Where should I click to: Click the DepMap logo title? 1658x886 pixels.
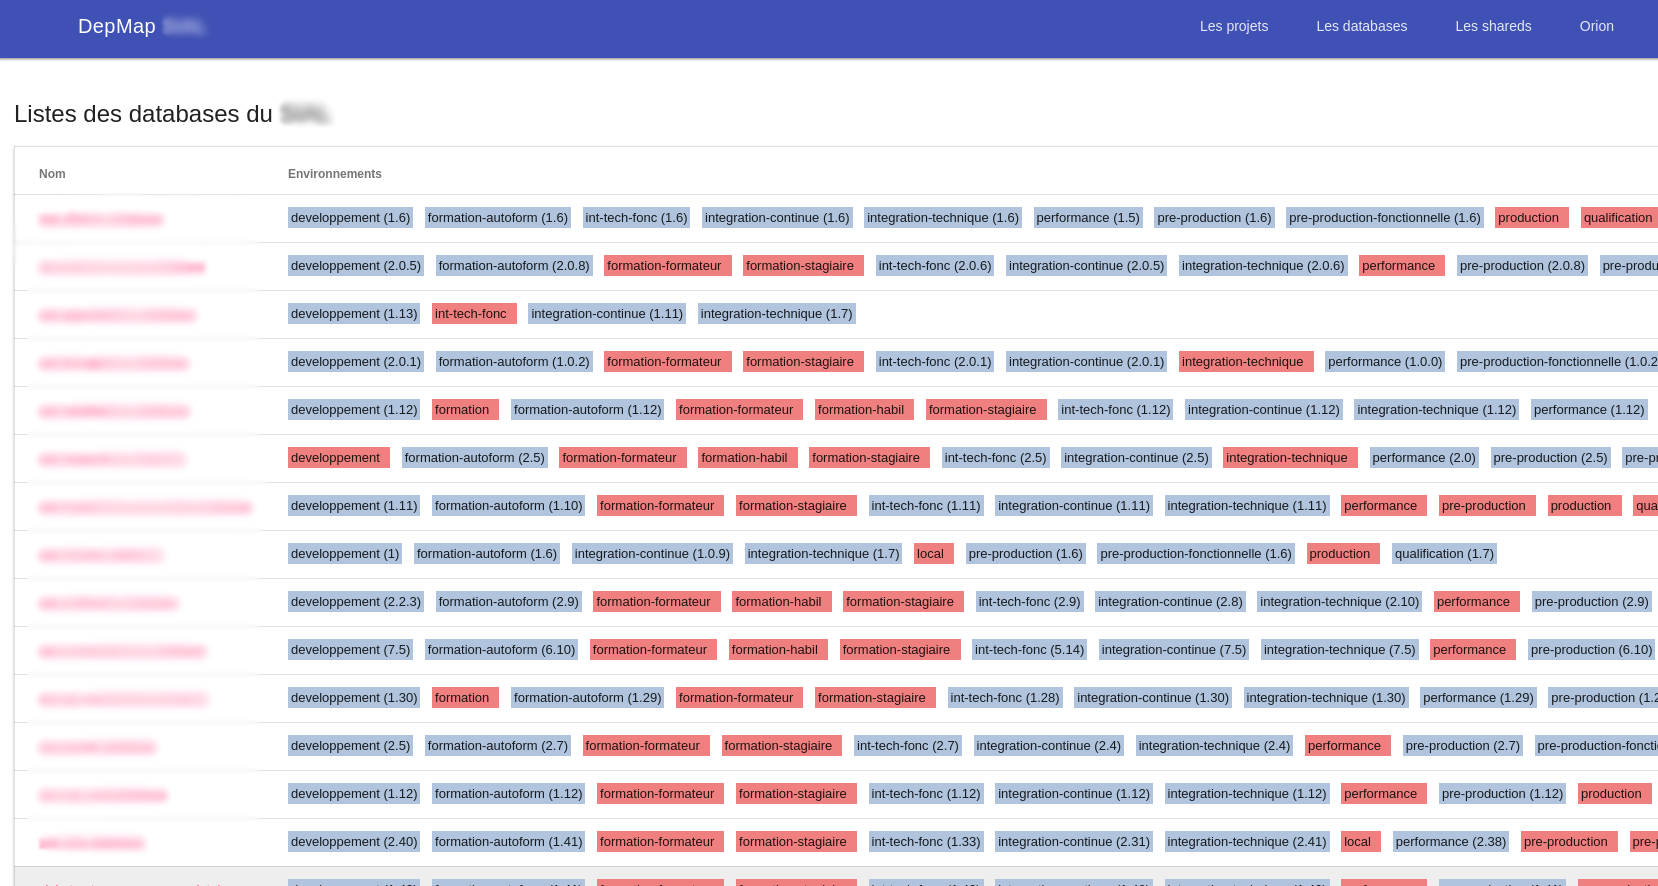[117, 26]
